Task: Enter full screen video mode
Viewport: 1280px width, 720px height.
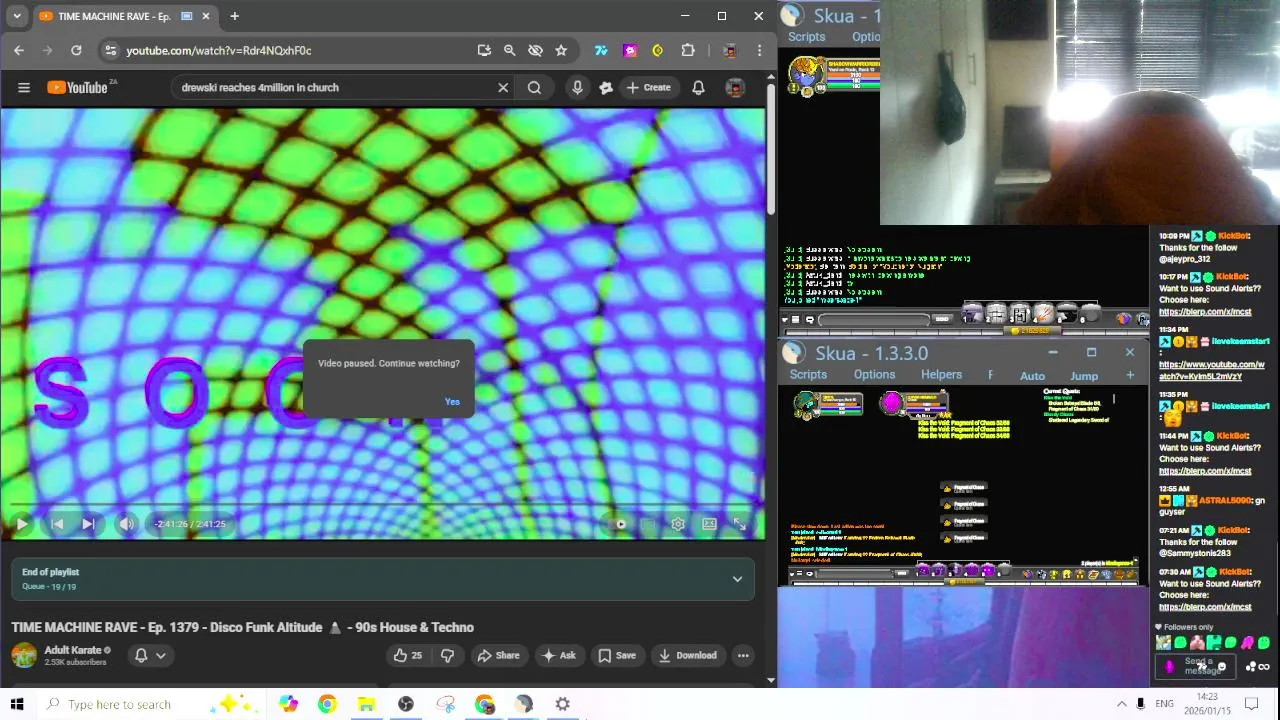Action: [x=739, y=524]
